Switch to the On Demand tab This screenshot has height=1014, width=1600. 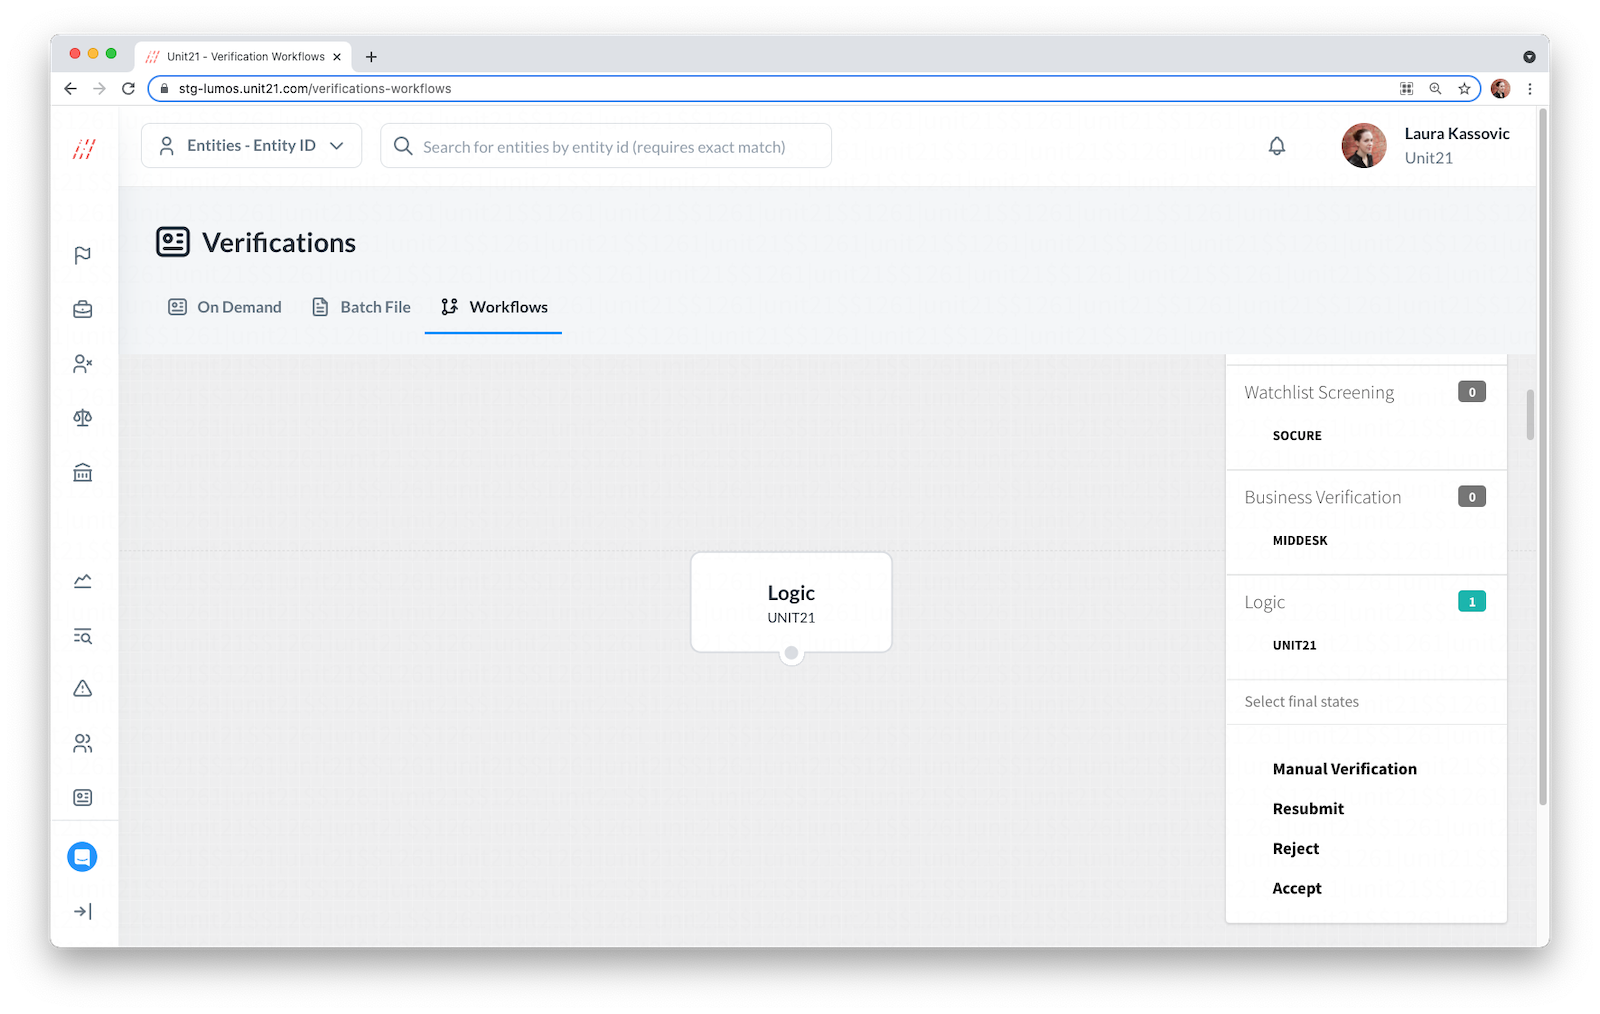225,307
